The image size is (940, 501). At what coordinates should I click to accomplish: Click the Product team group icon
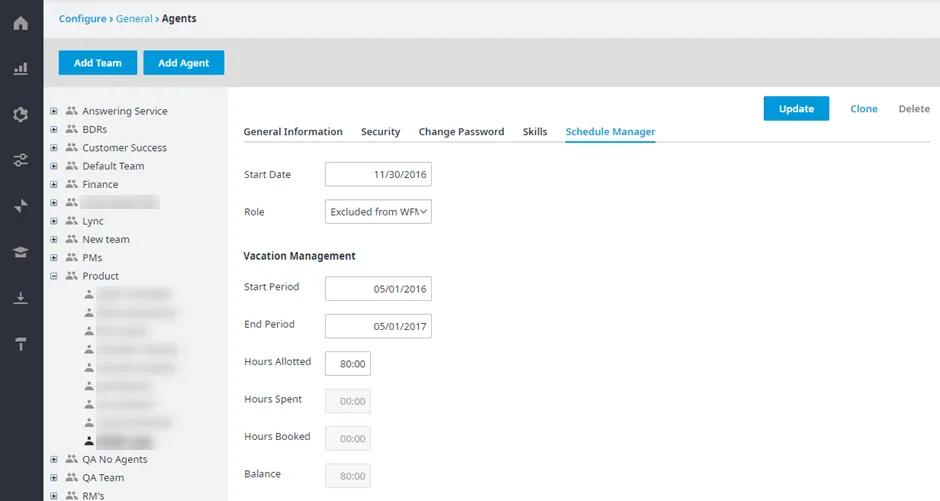72,276
